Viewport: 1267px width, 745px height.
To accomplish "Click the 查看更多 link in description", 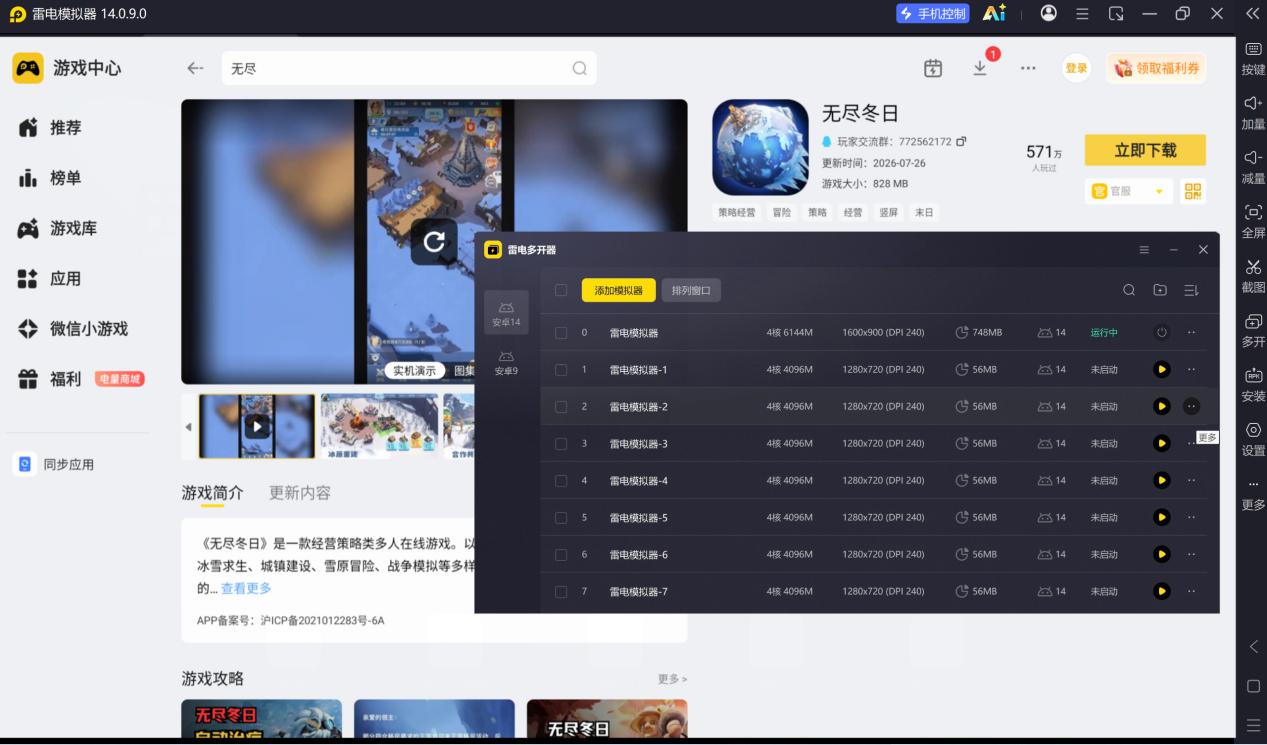I will tap(246, 588).
